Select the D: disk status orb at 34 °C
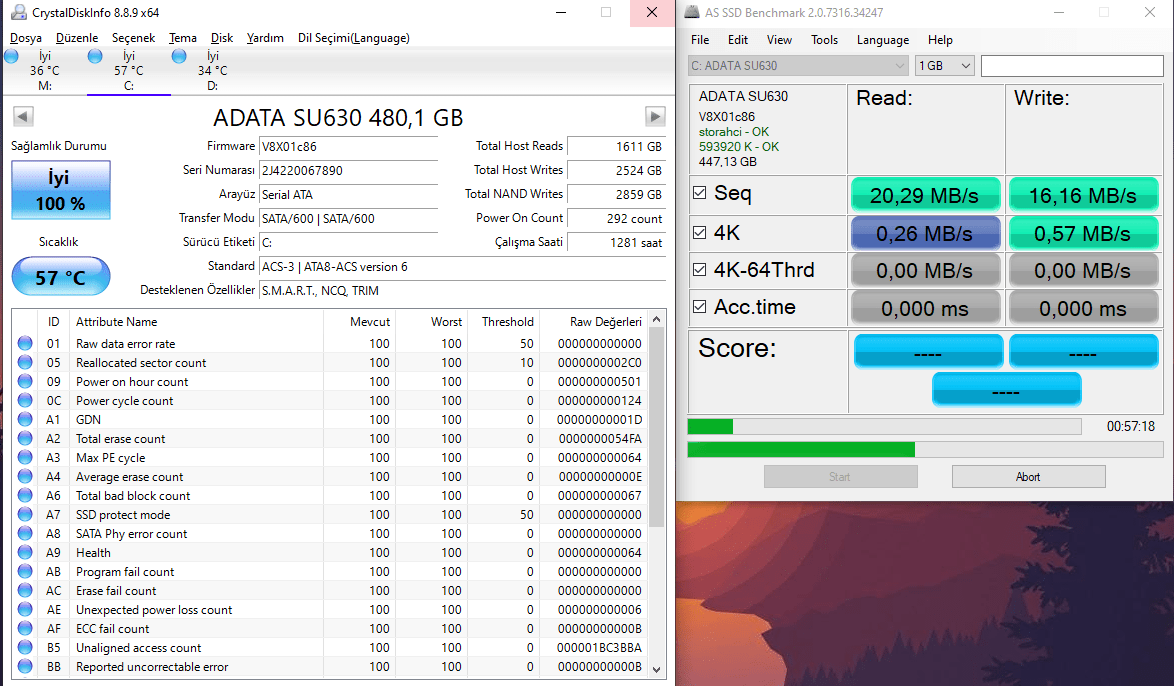1174x686 pixels. (x=179, y=56)
